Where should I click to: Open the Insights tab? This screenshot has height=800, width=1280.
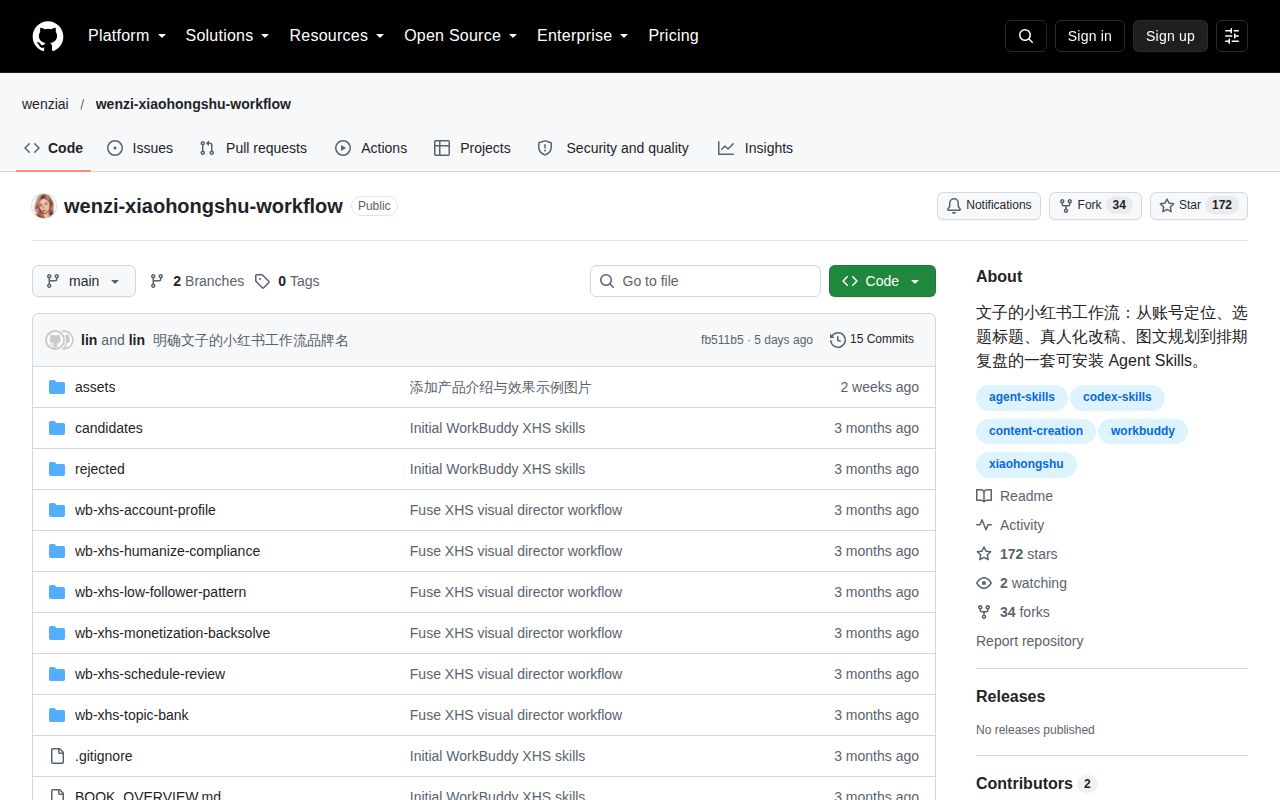(x=755, y=148)
